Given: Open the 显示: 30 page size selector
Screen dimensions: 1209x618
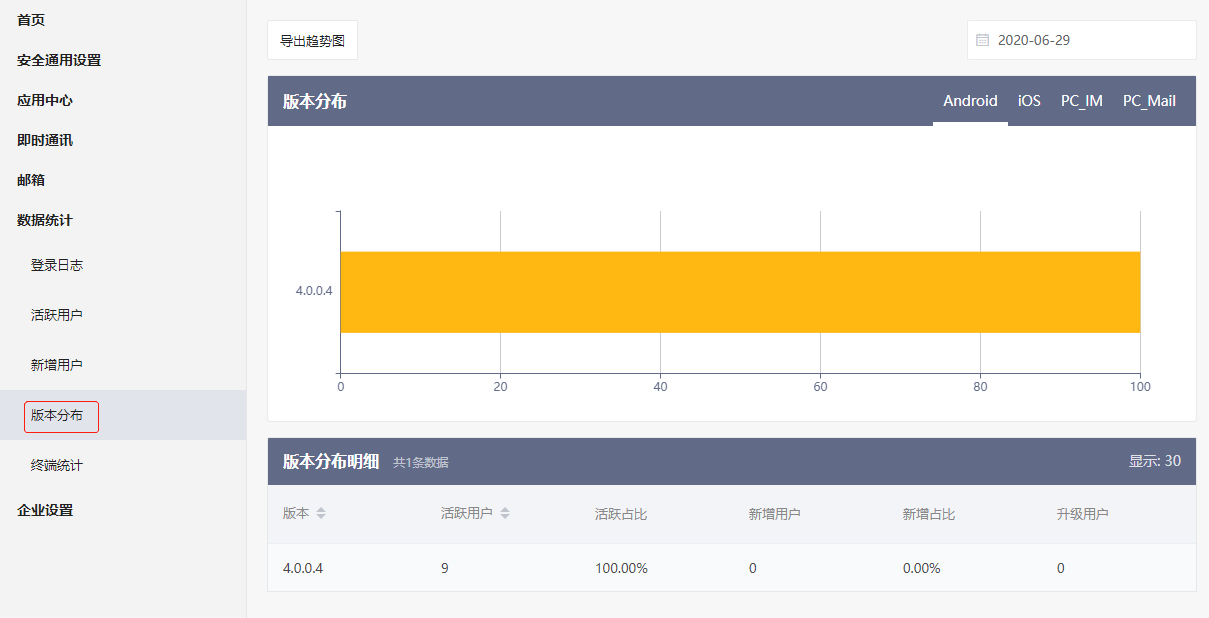Looking at the screenshot, I should click(x=1154, y=461).
